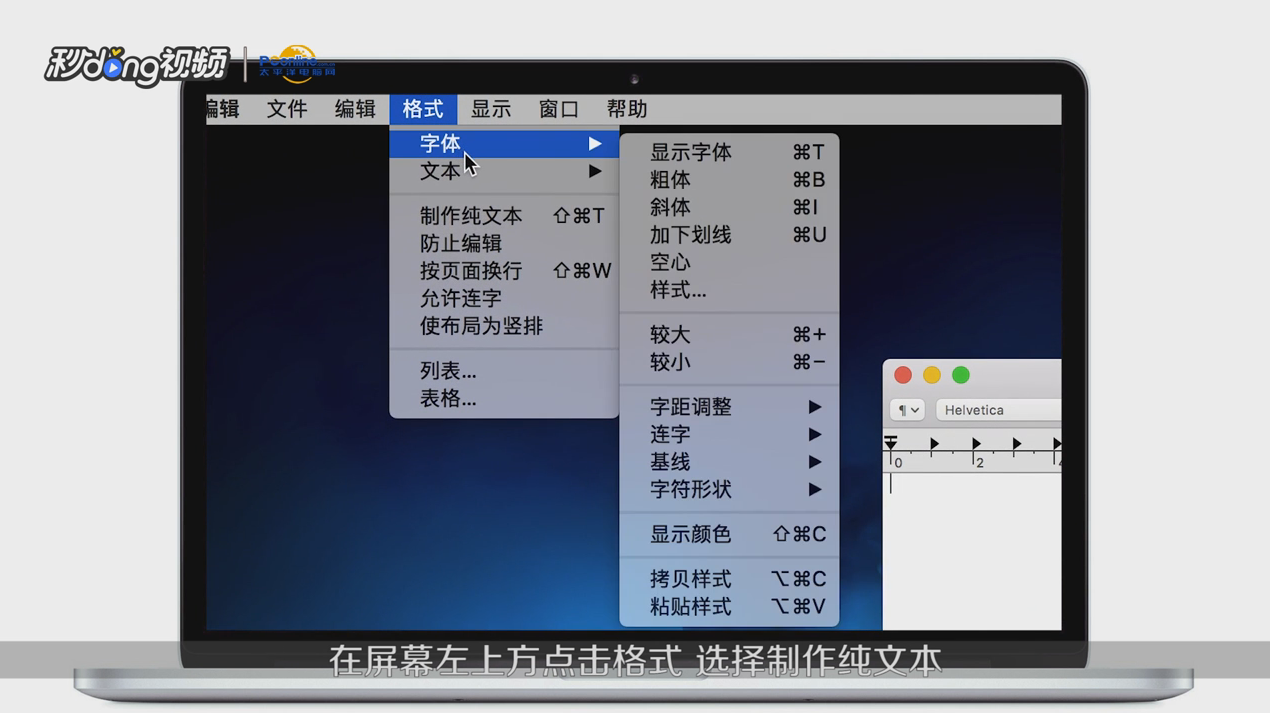The height and width of the screenshot is (713, 1270).
Task: Select 按页面换行 menu item
Action: (504, 271)
